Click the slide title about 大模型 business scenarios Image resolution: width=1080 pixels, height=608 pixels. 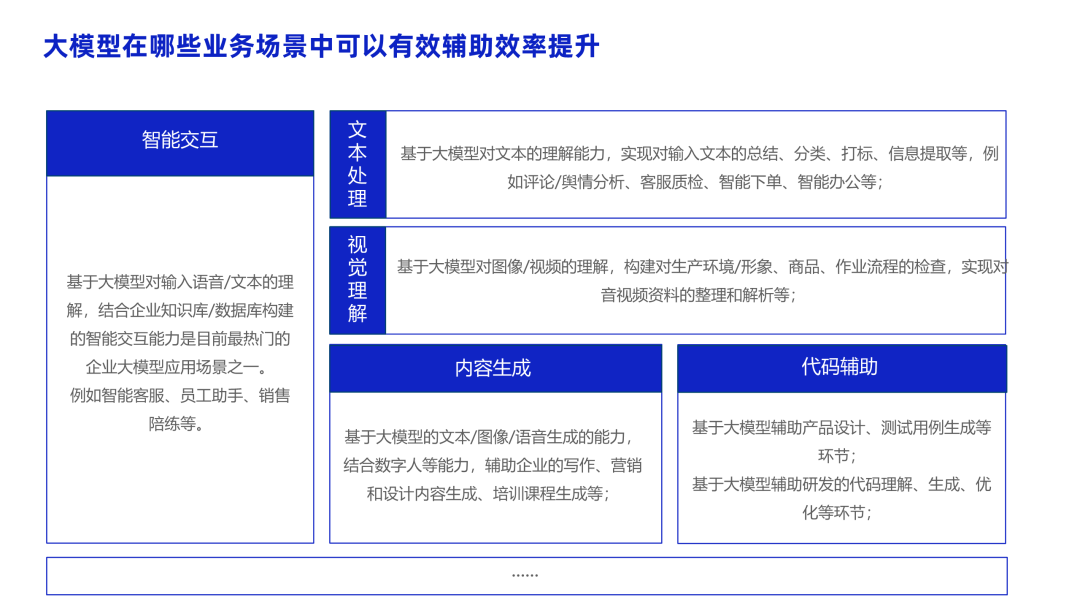point(320,44)
